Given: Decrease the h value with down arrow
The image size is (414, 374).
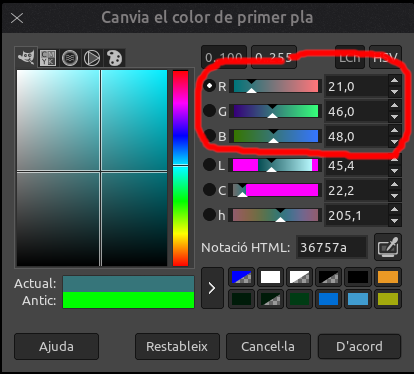Looking at the screenshot, I should tap(395, 221).
